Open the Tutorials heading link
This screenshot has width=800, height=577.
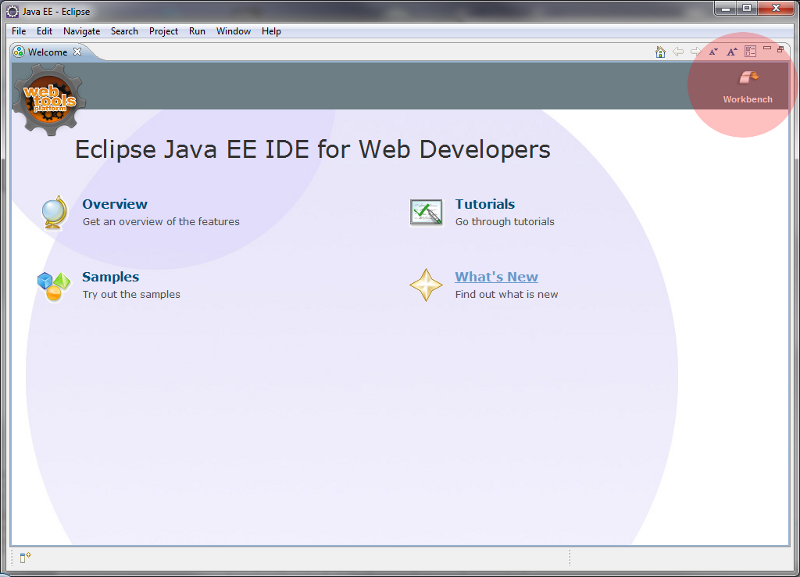pyautogui.click(x=485, y=204)
